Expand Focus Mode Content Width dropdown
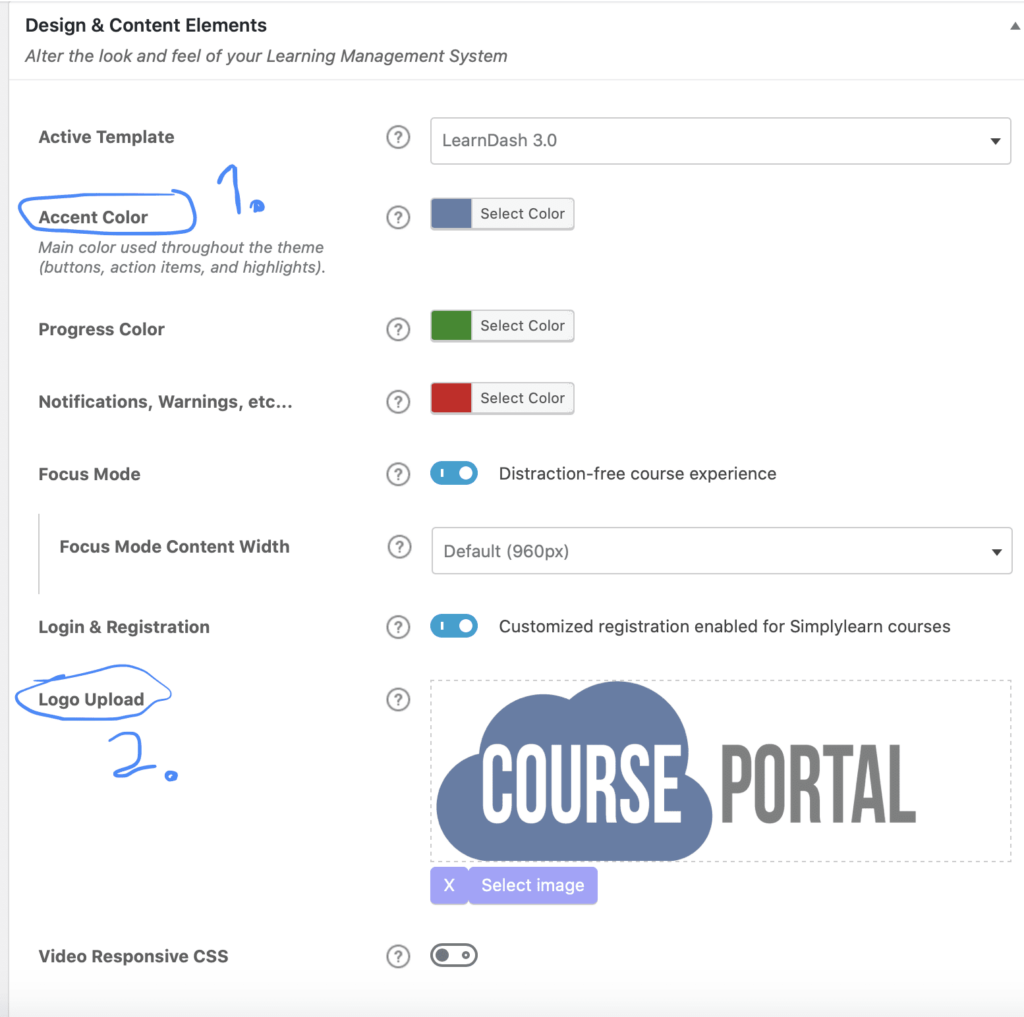This screenshot has width=1024, height=1017. [720, 551]
